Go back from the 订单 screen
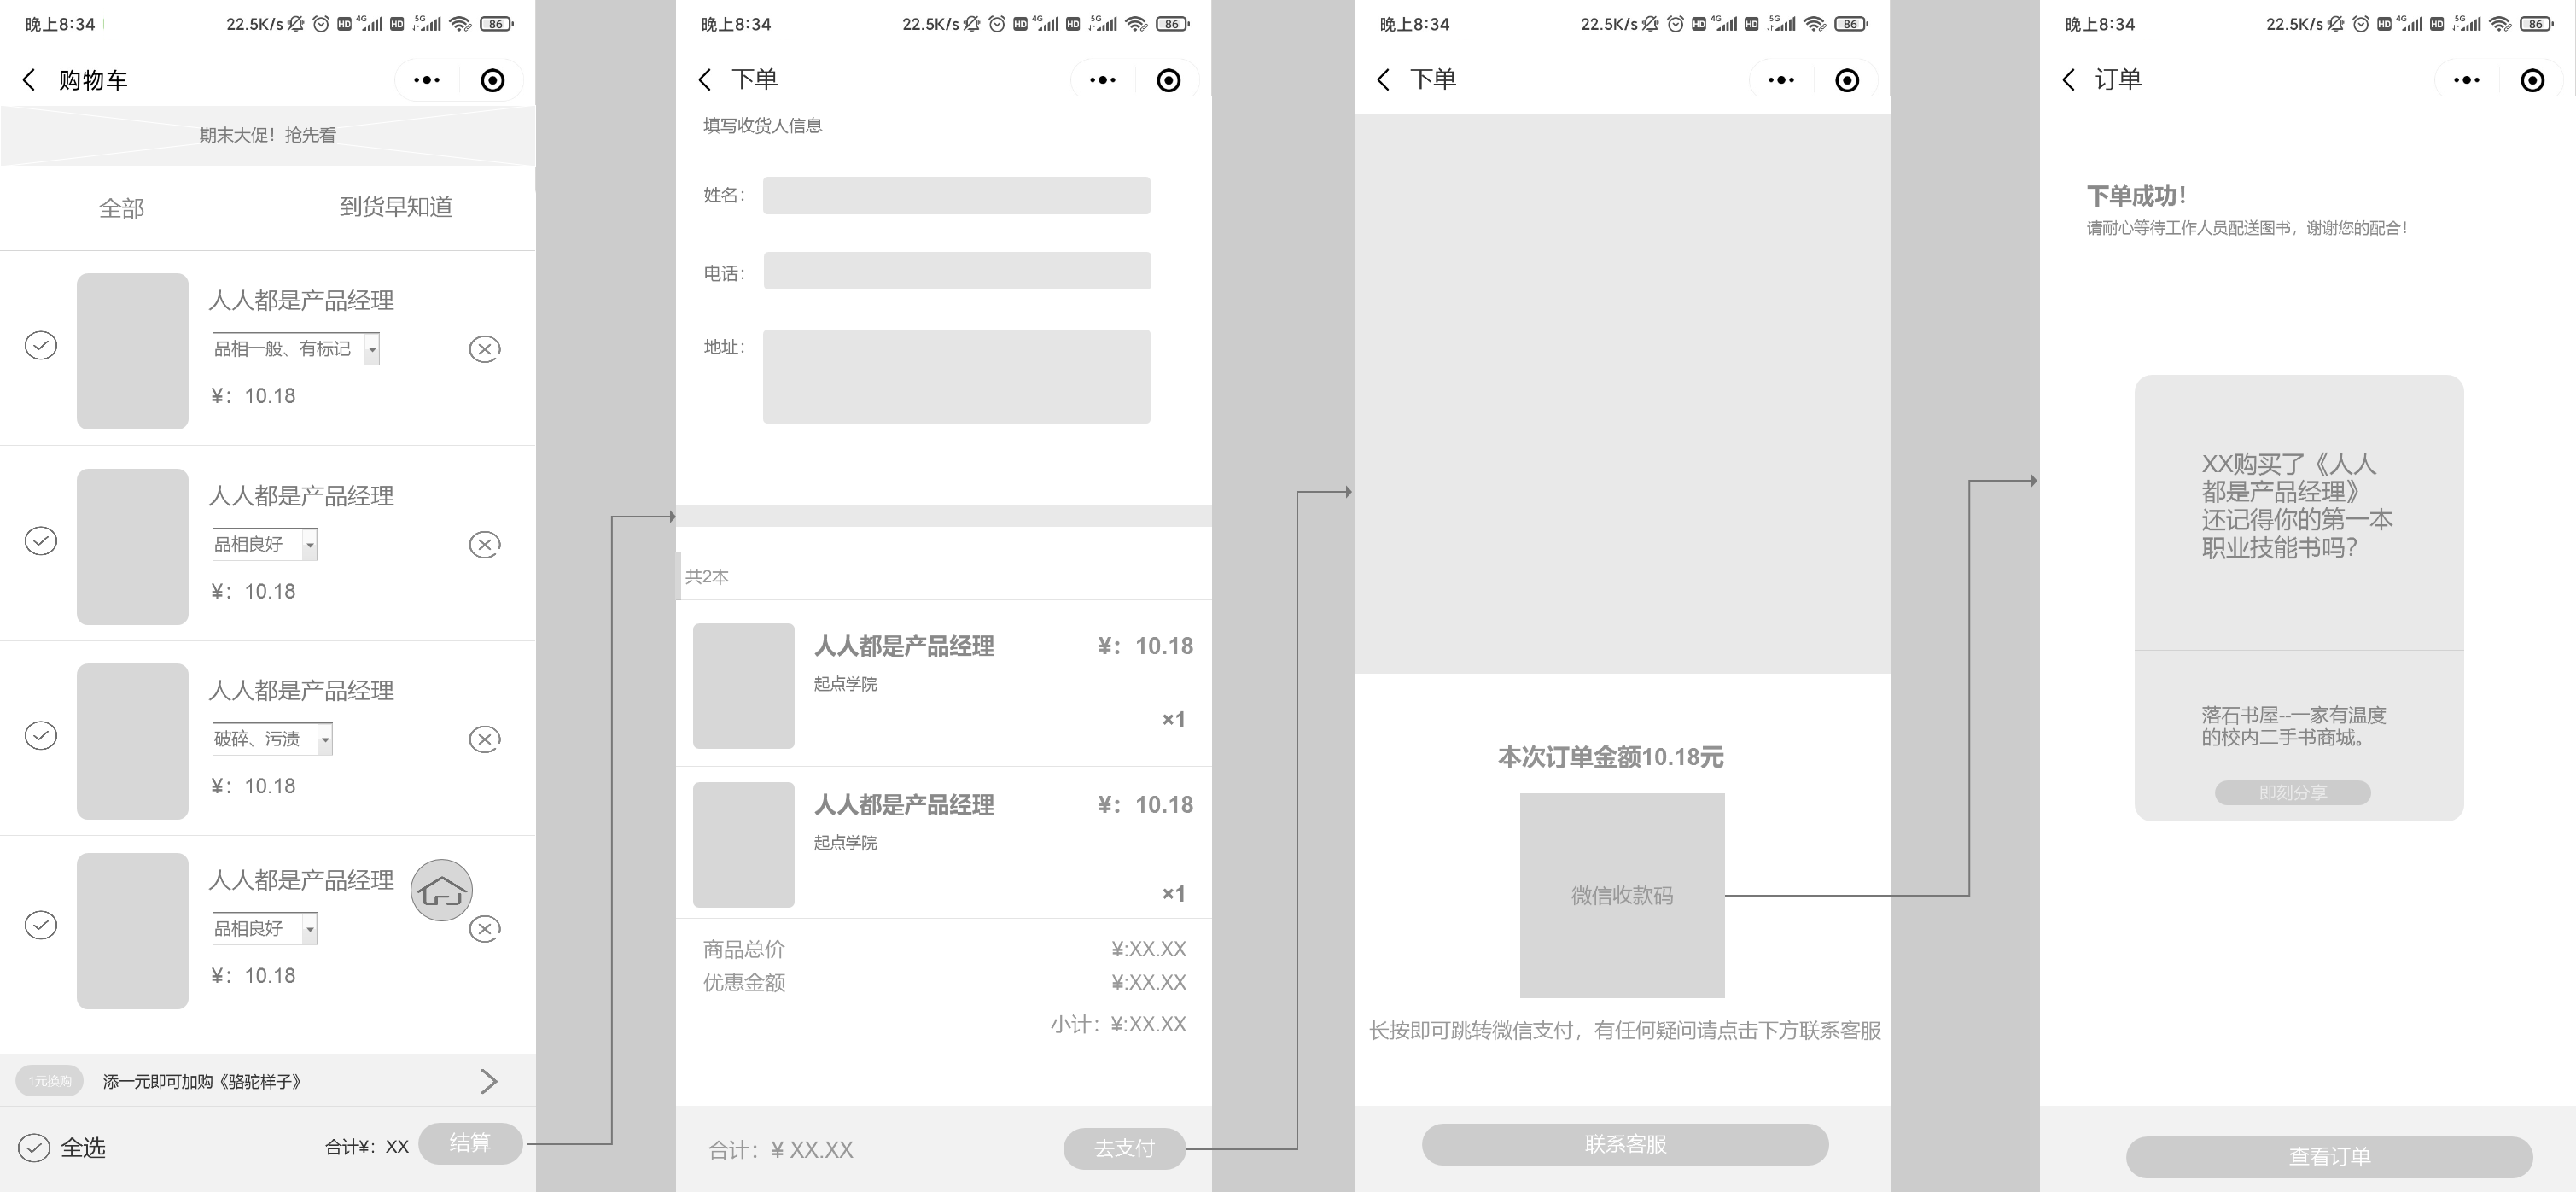This screenshot has height=1192, width=2576. point(2069,80)
